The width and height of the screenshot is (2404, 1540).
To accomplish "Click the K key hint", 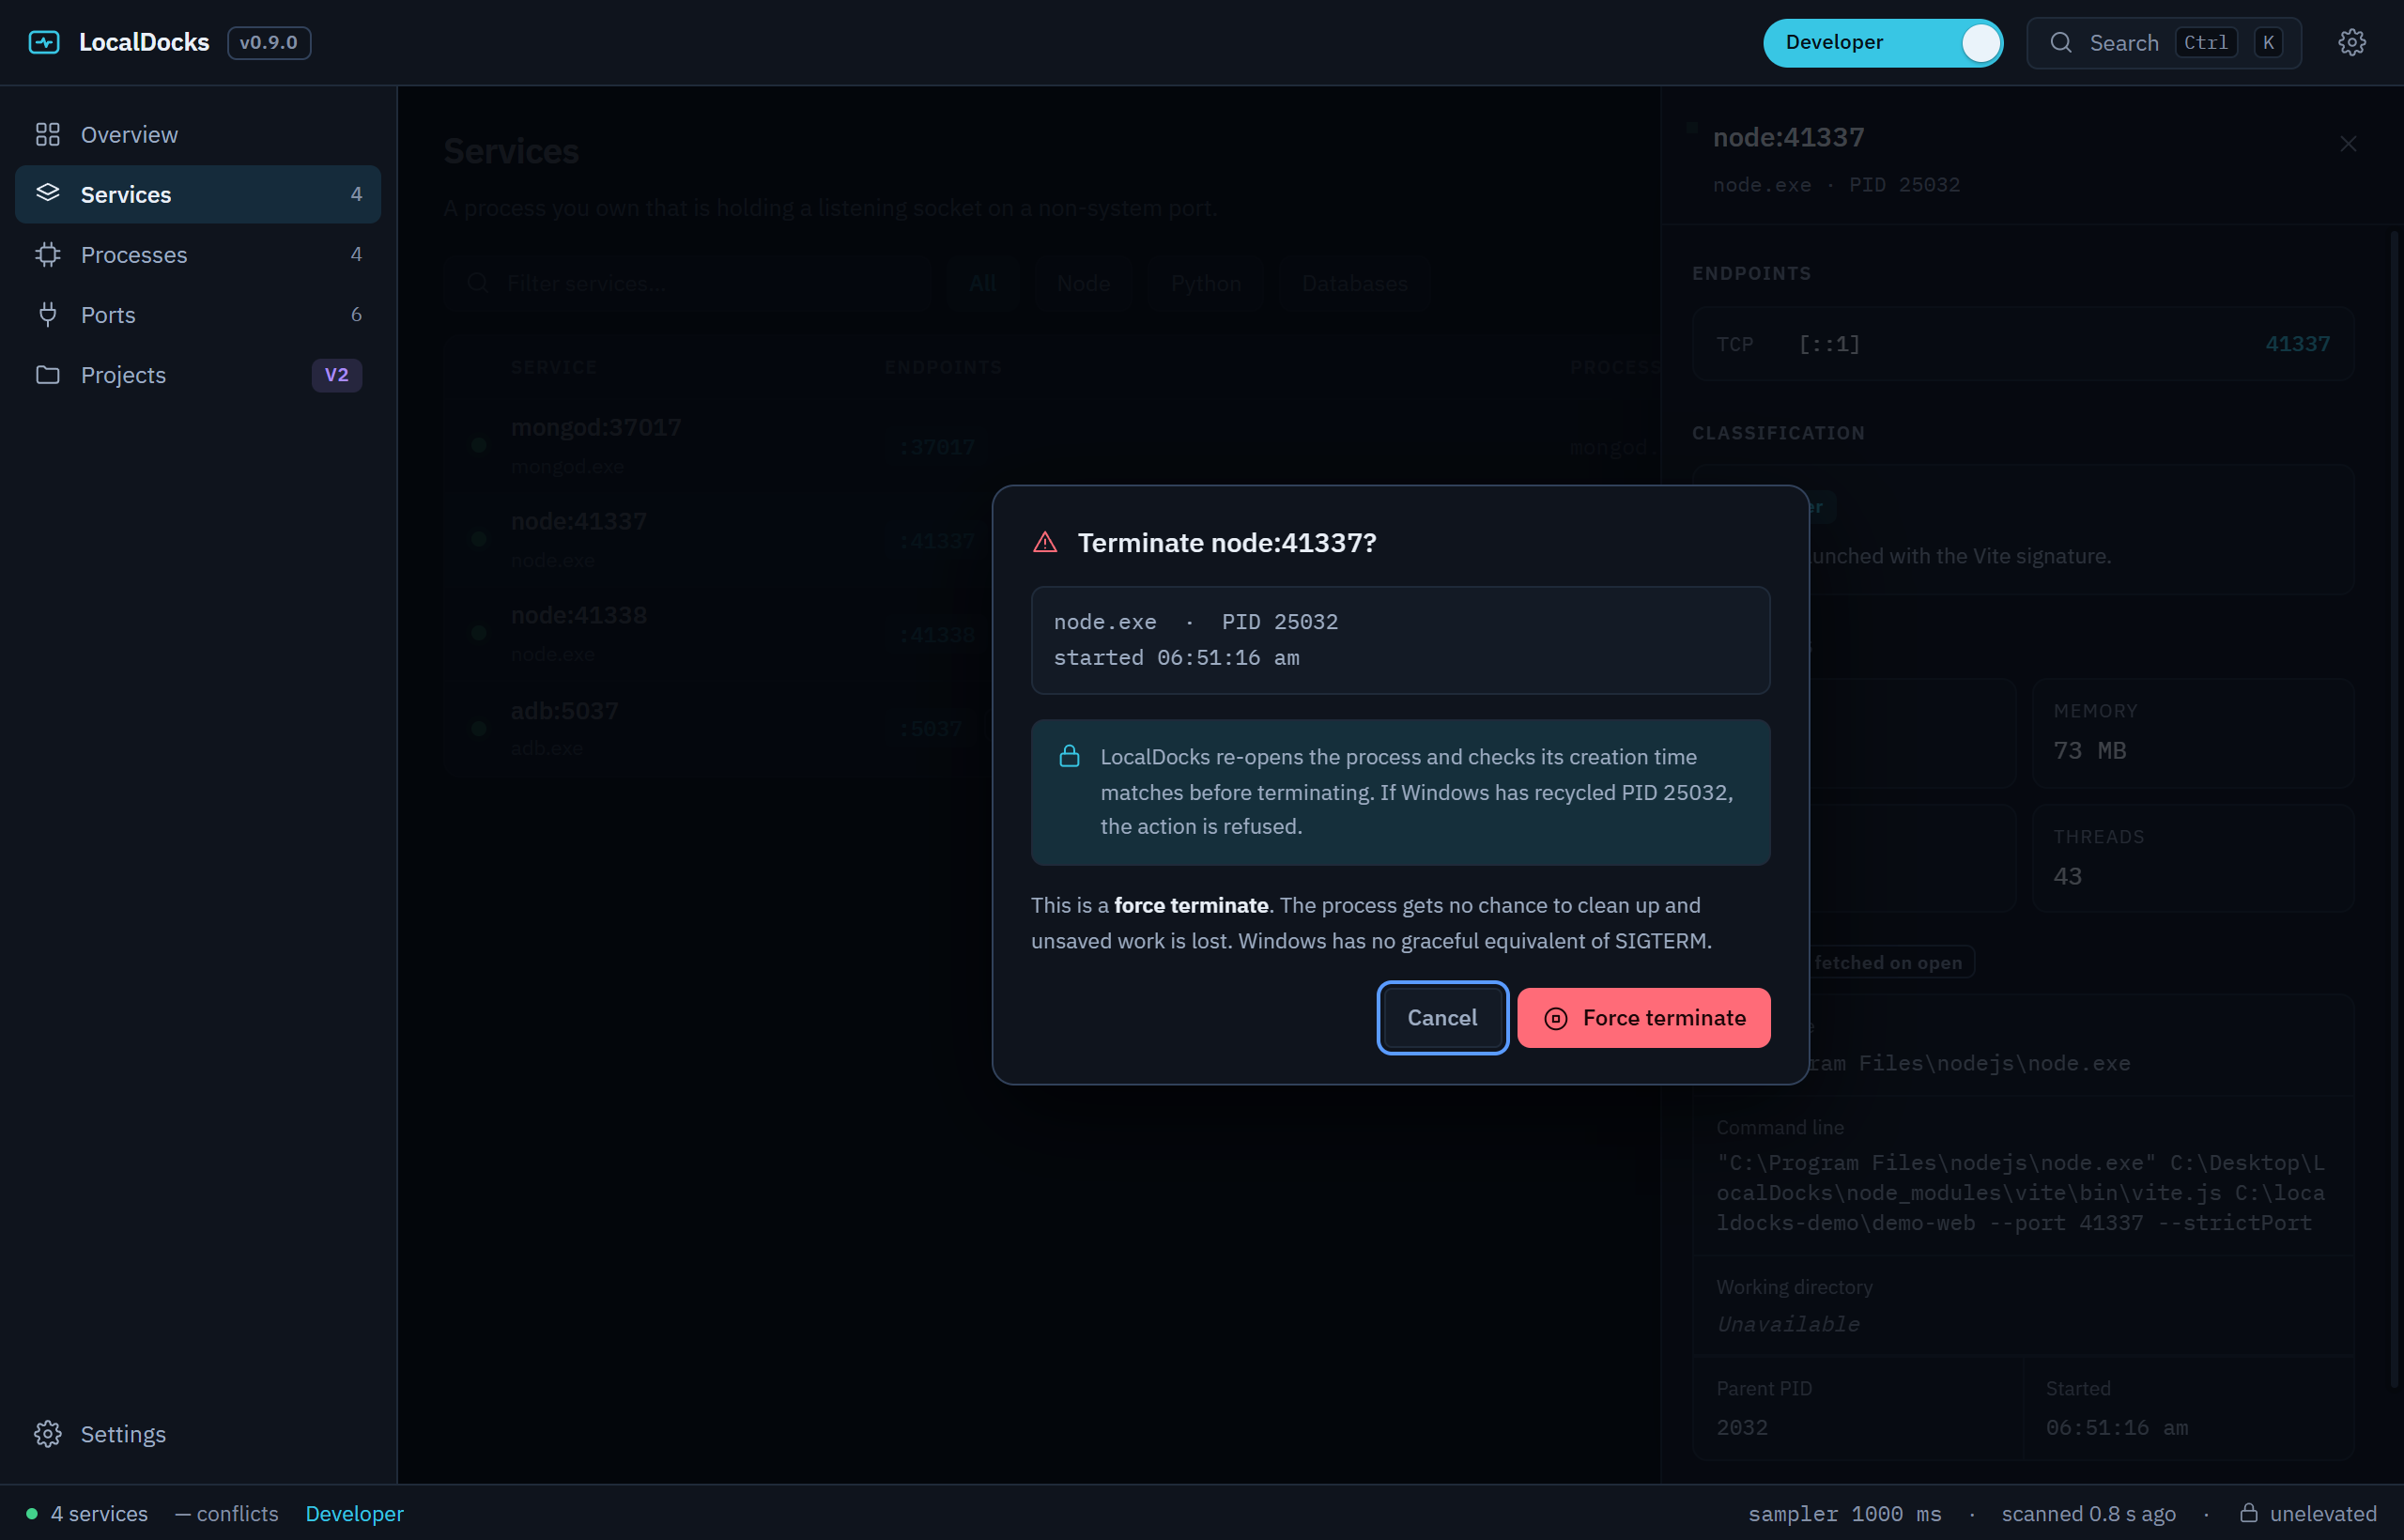I will pyautogui.click(x=2268, y=42).
